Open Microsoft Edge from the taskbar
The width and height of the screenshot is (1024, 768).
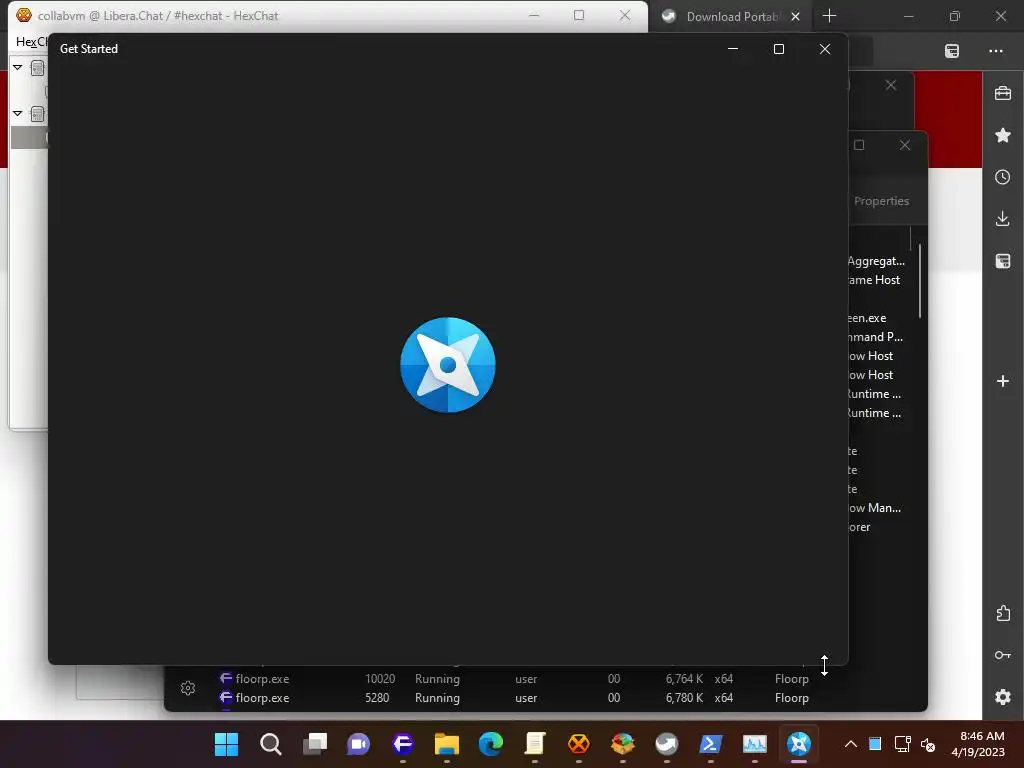(x=490, y=744)
